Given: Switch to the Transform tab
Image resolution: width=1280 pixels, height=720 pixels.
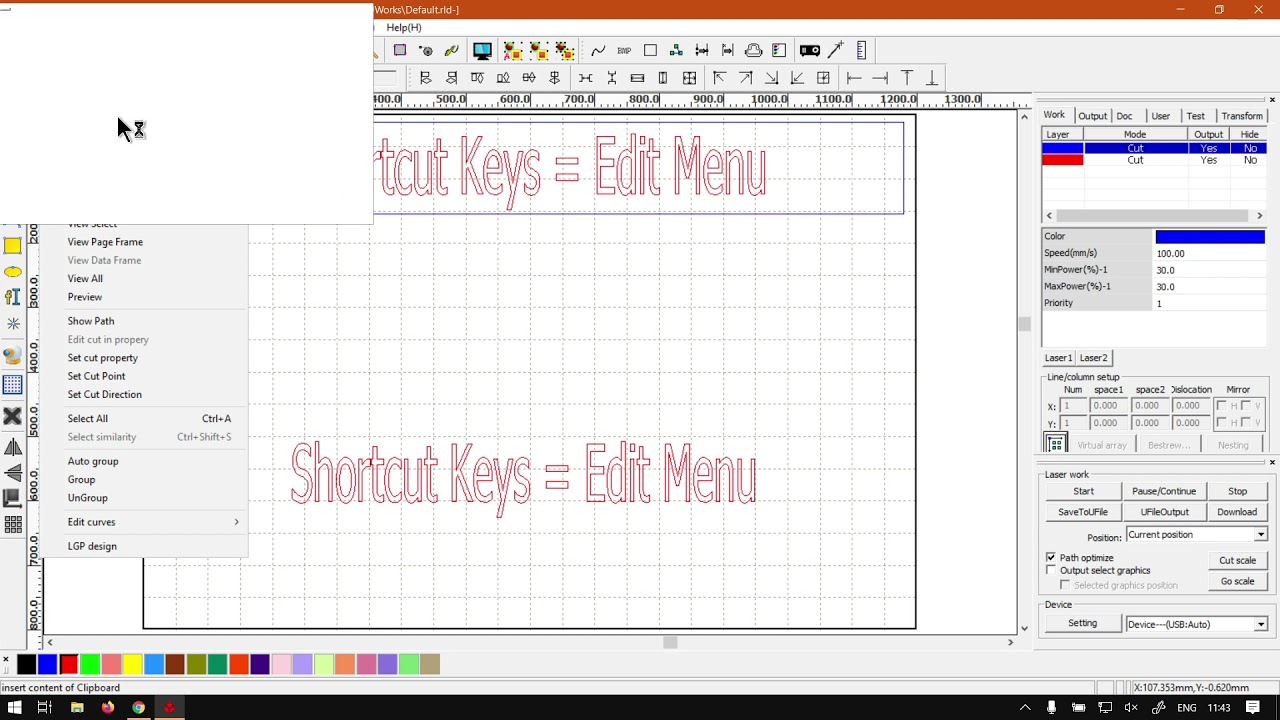Looking at the screenshot, I should click(x=1242, y=116).
